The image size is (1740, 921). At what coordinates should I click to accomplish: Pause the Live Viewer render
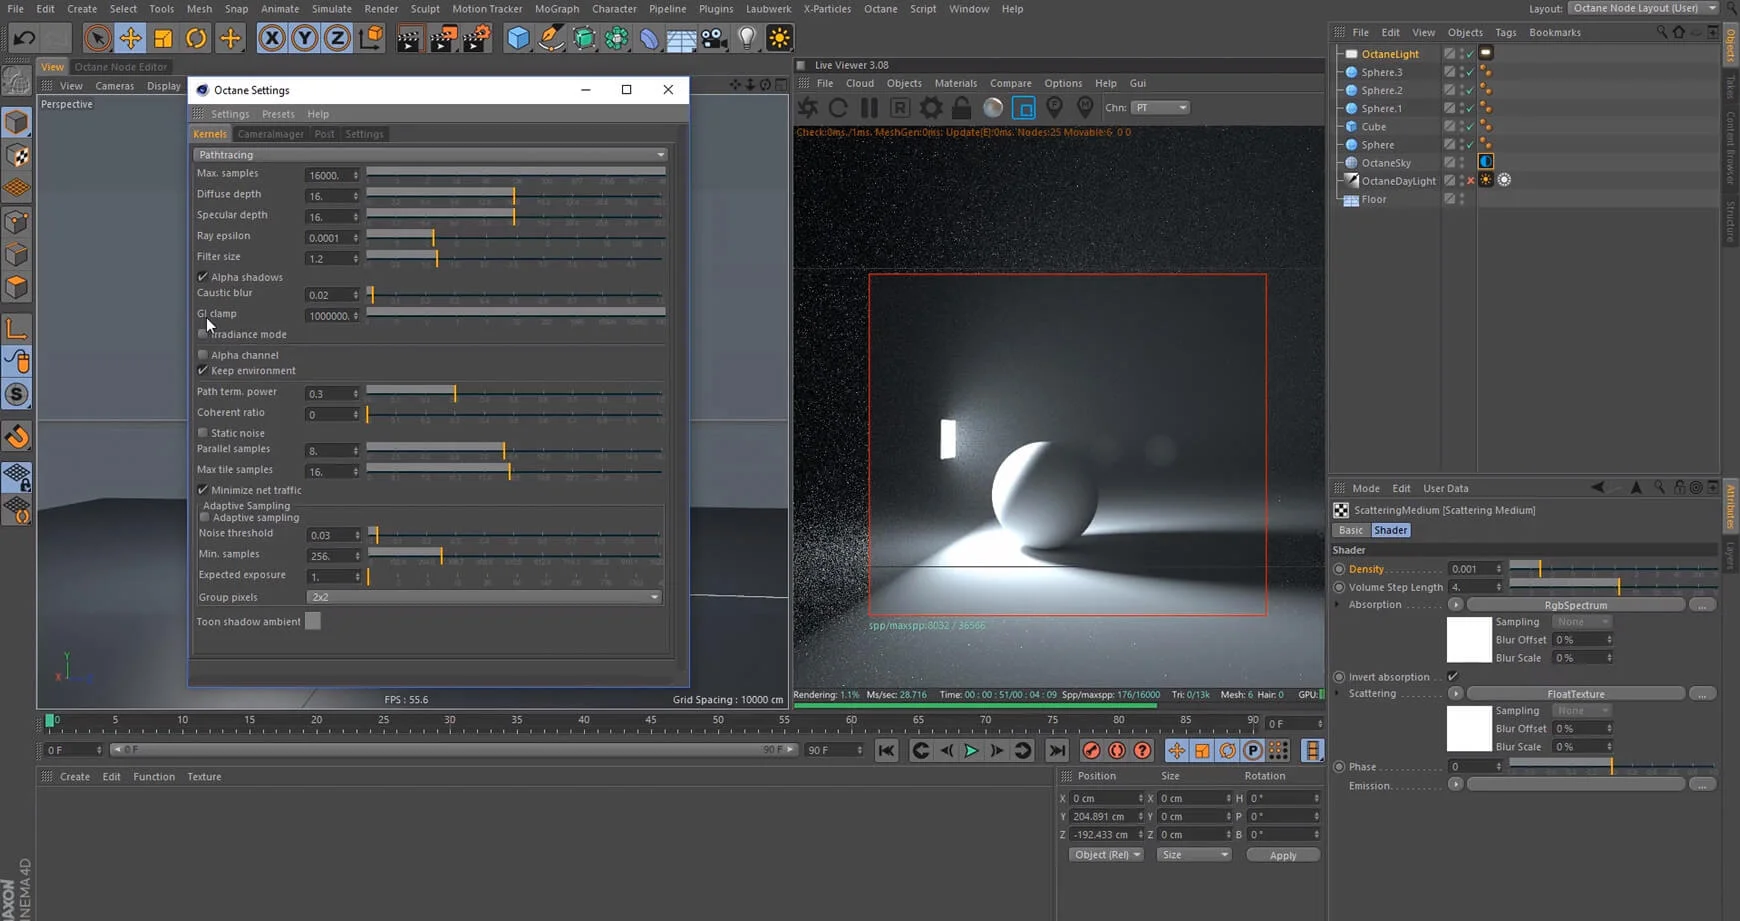(869, 107)
